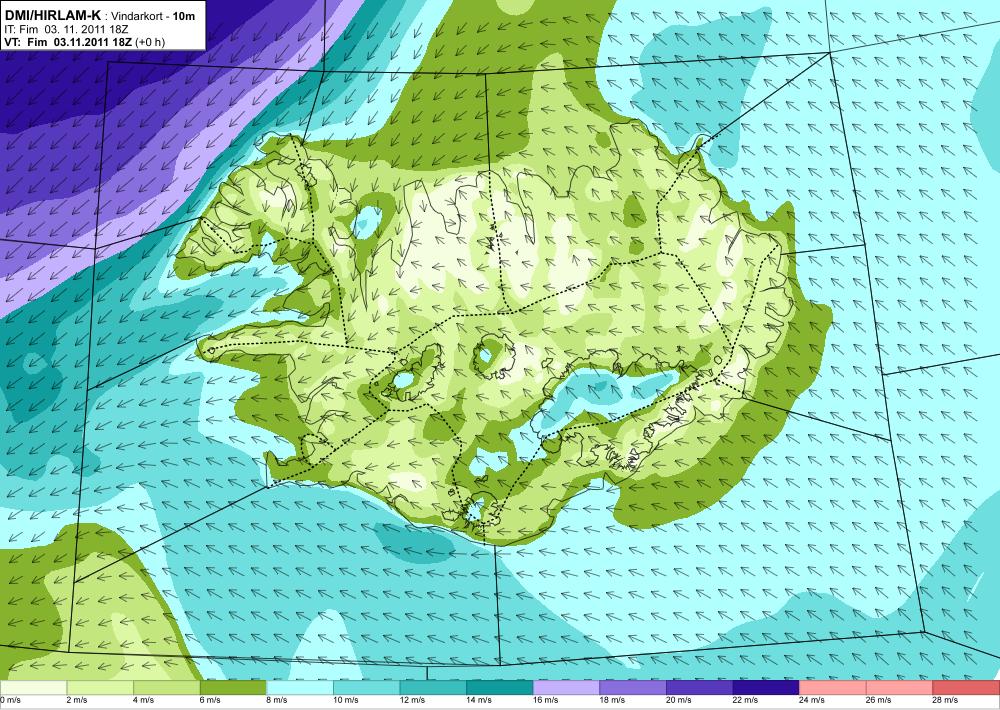The height and width of the screenshot is (710, 1000).
Task: Click the 'VT: Fim 03.11.2011 18Z (+0 h)' line
Action: click(84, 42)
